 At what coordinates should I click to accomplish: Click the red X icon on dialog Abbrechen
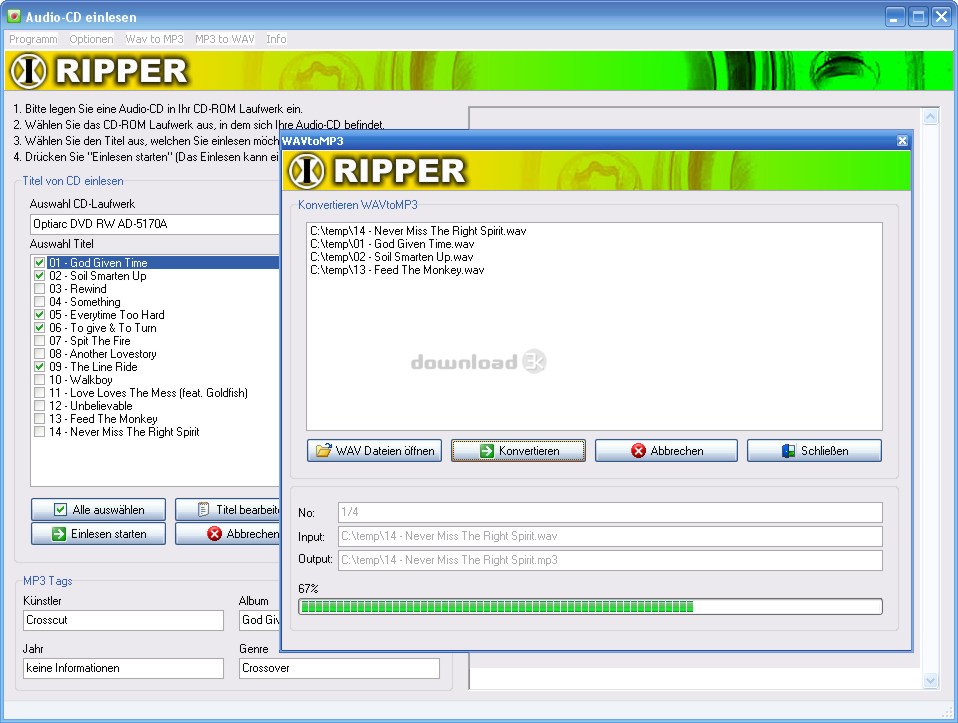click(x=638, y=451)
